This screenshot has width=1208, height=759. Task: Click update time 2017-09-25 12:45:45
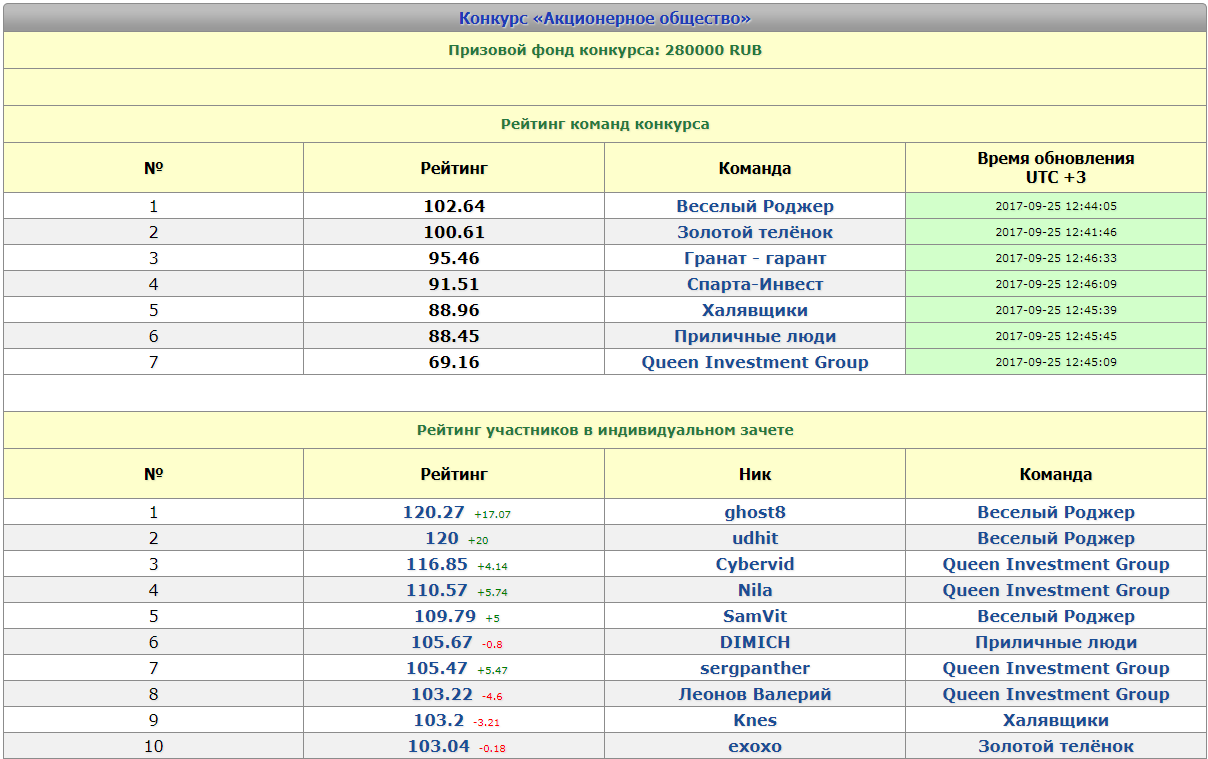1056,336
